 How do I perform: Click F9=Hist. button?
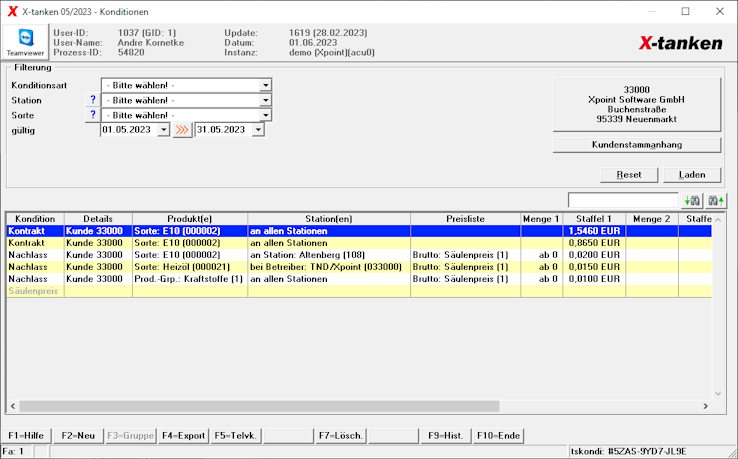(x=446, y=436)
